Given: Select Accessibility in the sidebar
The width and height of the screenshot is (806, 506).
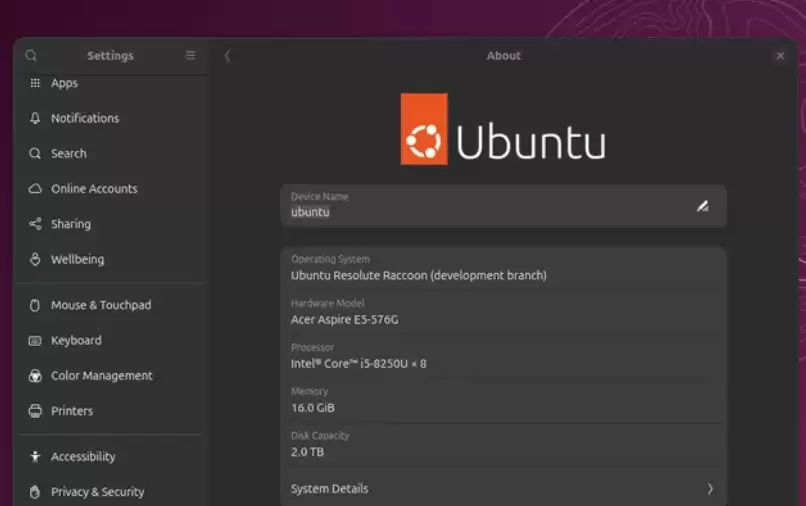Looking at the screenshot, I should (x=112, y=457).
